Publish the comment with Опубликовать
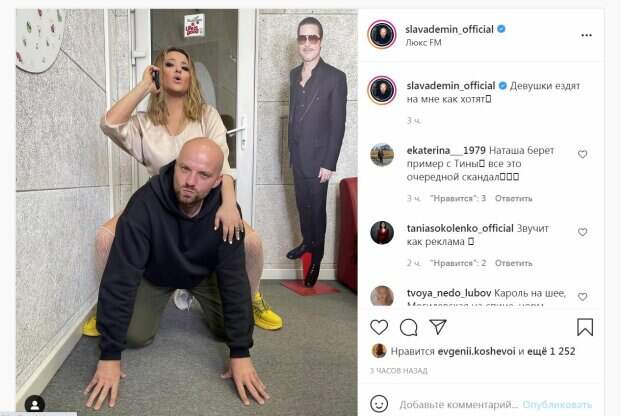 pyautogui.click(x=557, y=405)
